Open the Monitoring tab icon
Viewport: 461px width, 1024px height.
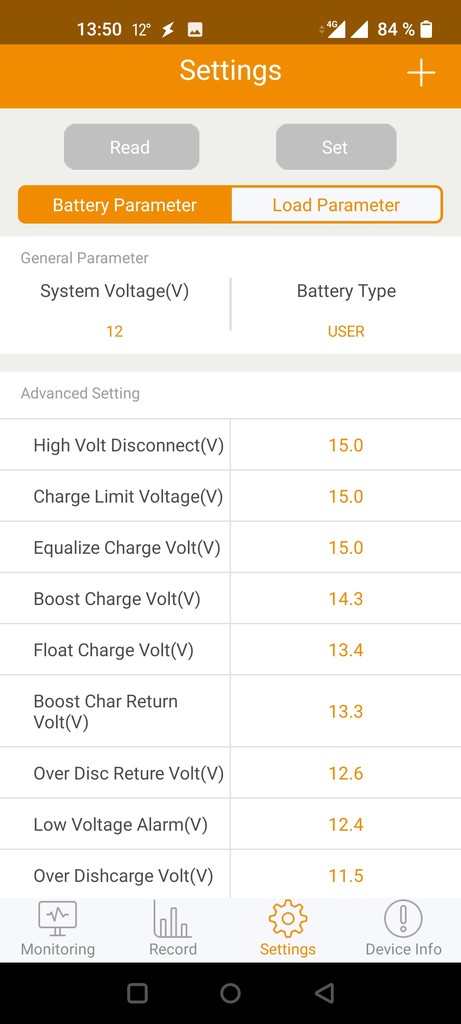(x=57, y=918)
